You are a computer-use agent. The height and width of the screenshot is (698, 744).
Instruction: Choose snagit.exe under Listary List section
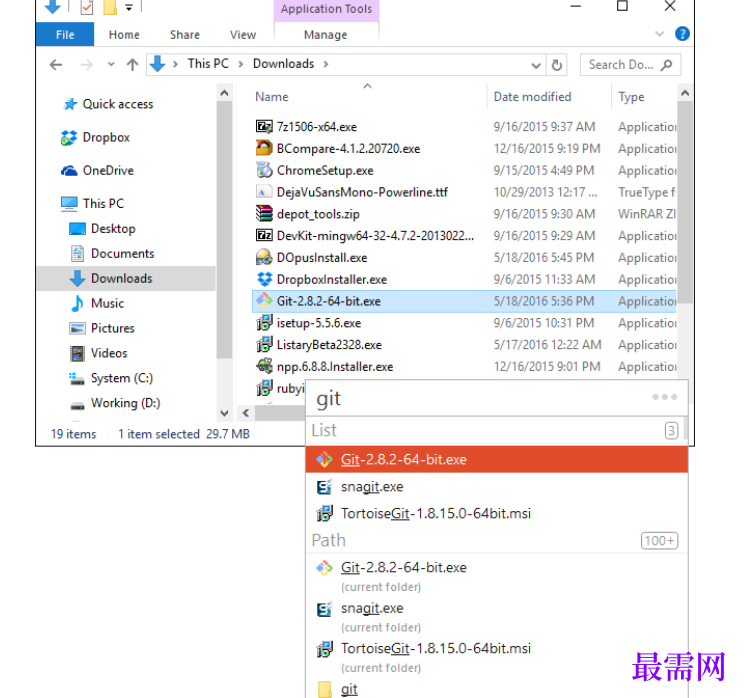(x=496, y=486)
